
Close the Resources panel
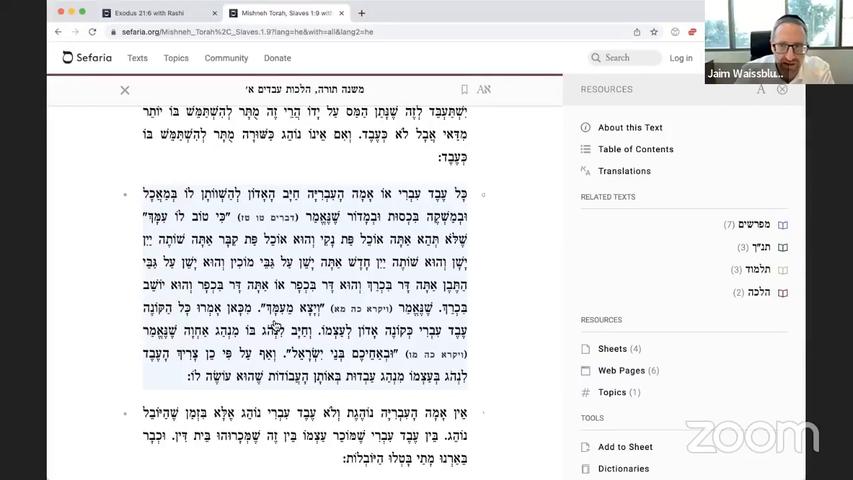[x=782, y=90]
